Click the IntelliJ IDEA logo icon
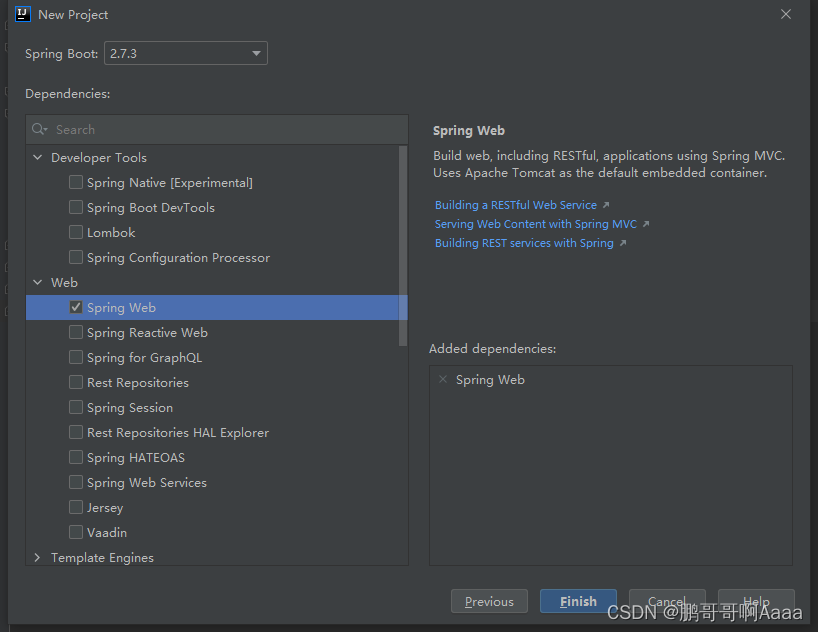This screenshot has width=818, height=632. [x=22, y=14]
